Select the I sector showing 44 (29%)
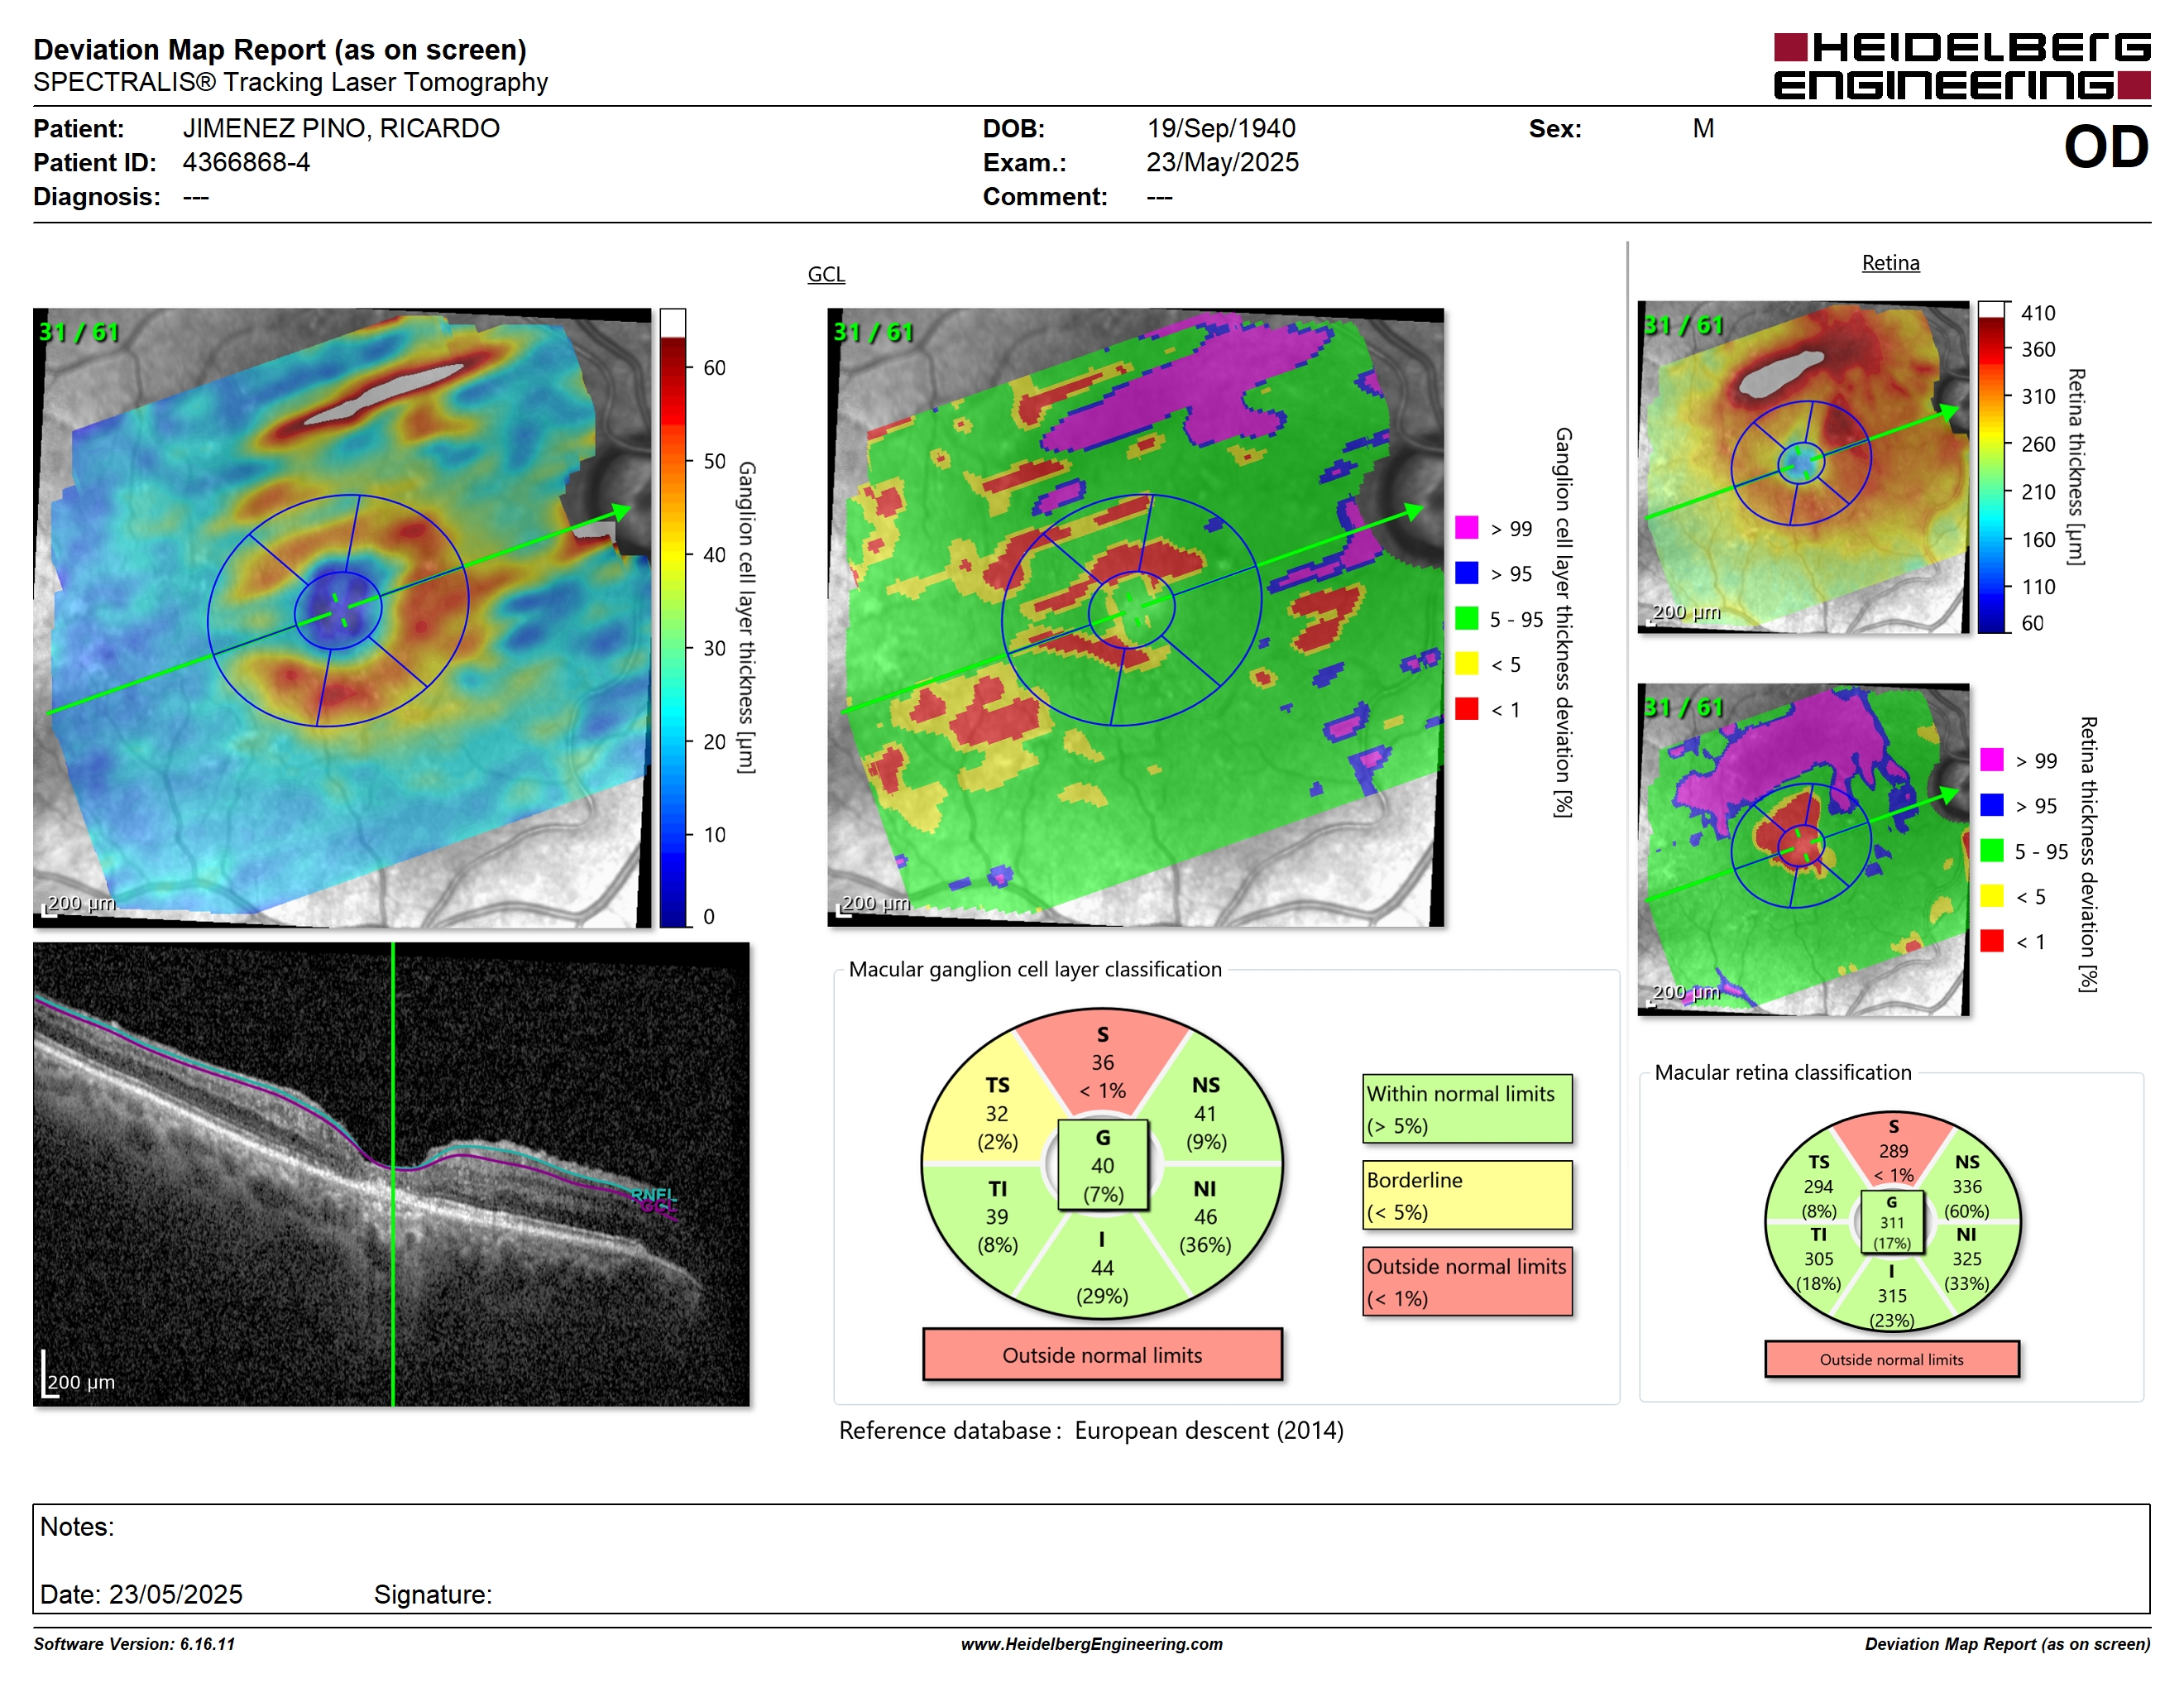 click(1102, 1268)
